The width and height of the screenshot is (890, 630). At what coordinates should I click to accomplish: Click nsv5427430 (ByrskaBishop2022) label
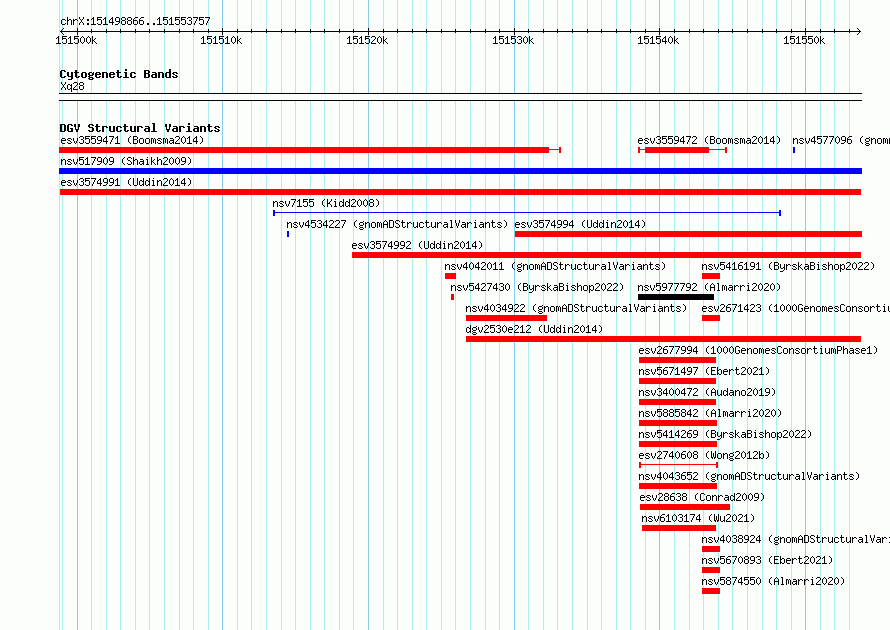[x=537, y=287]
